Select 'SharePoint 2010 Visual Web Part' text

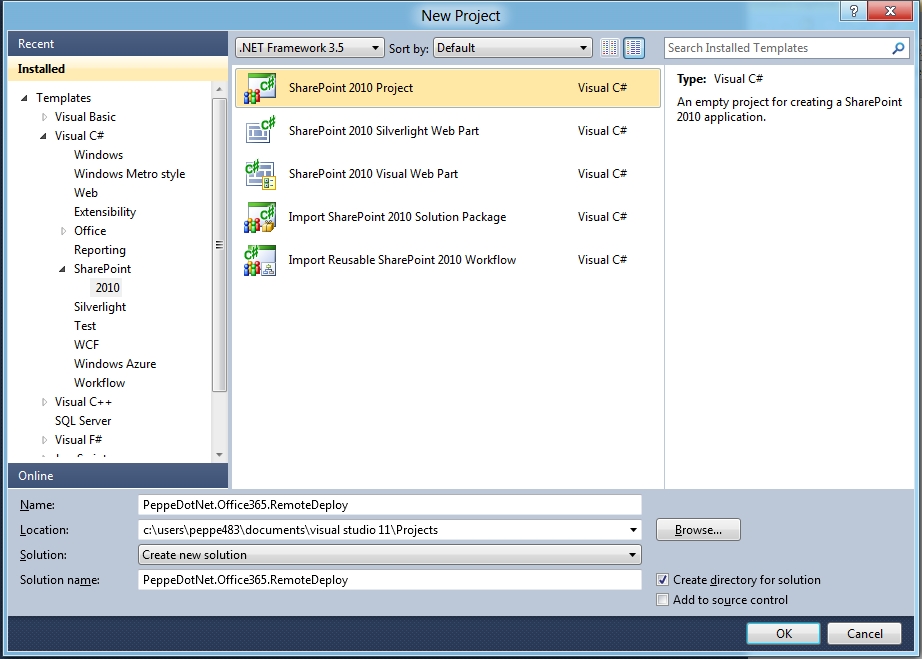click(373, 174)
